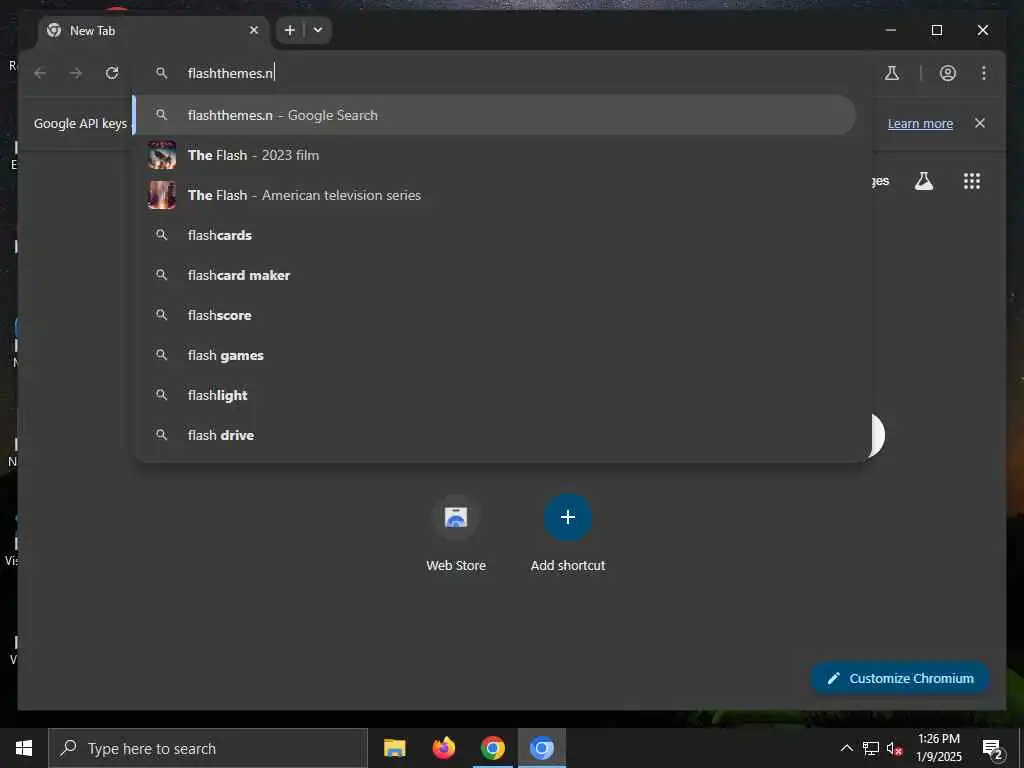Open File Explorer from the taskbar
Image resolution: width=1024 pixels, height=768 pixels.
[394, 748]
